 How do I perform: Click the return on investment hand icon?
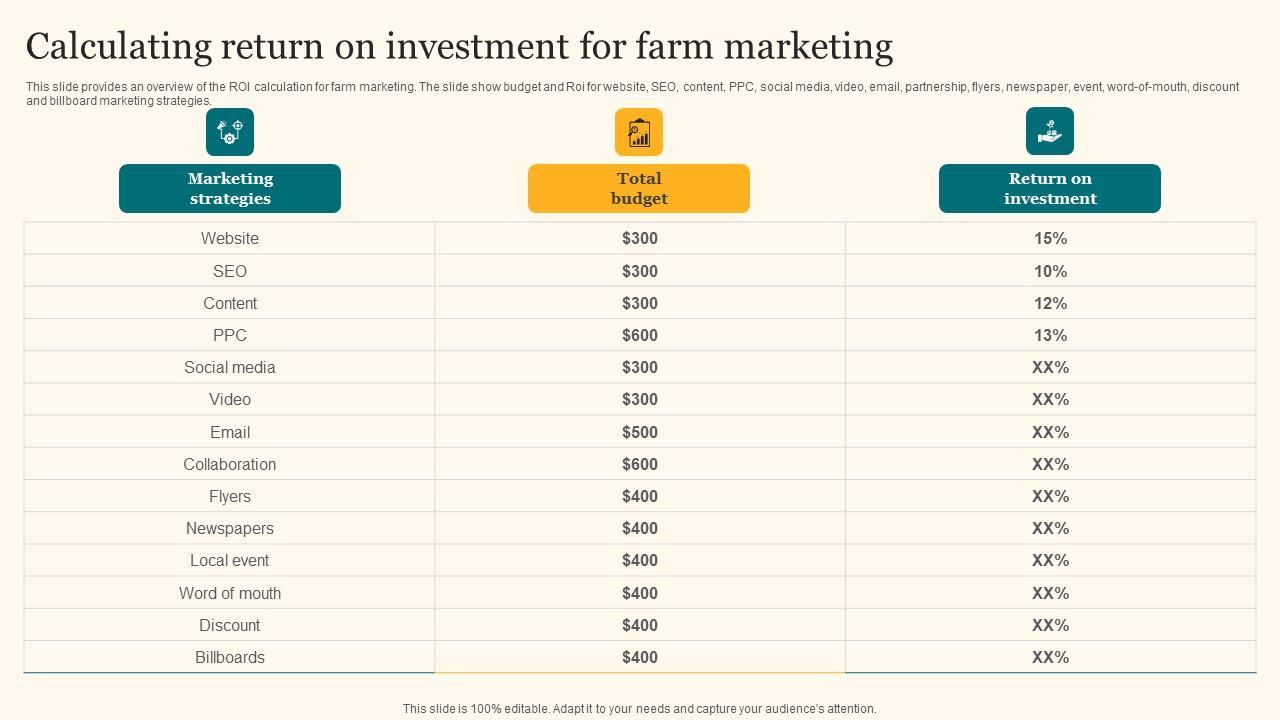1050,132
